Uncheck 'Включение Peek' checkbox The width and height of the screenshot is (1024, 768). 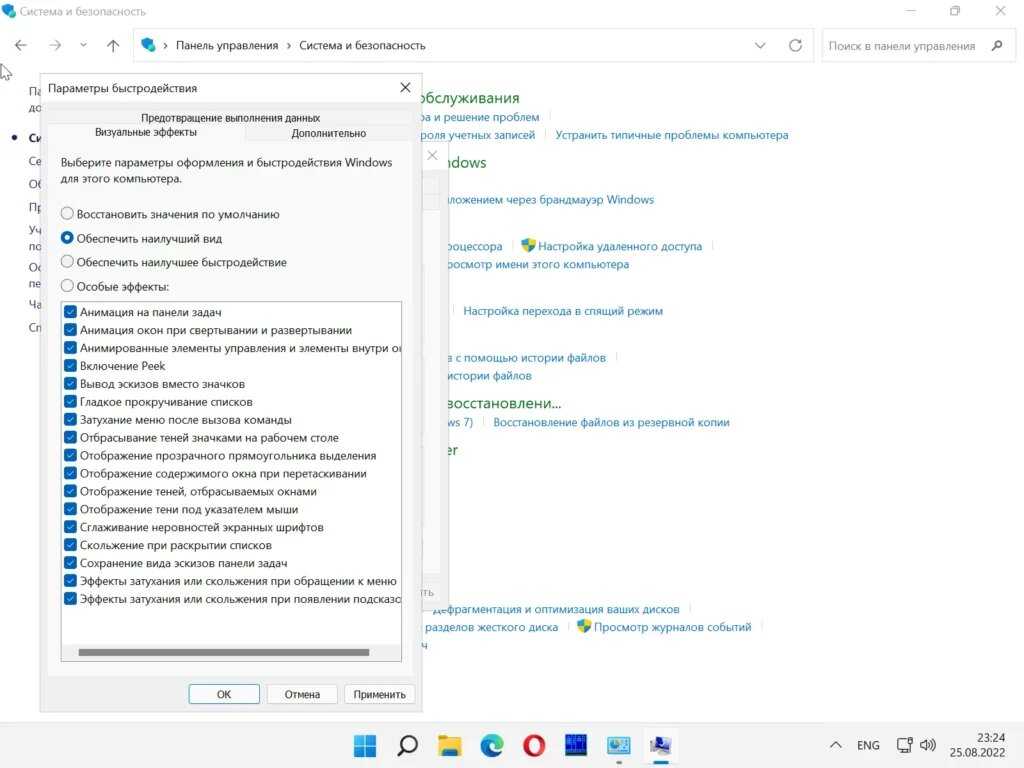tap(71, 366)
